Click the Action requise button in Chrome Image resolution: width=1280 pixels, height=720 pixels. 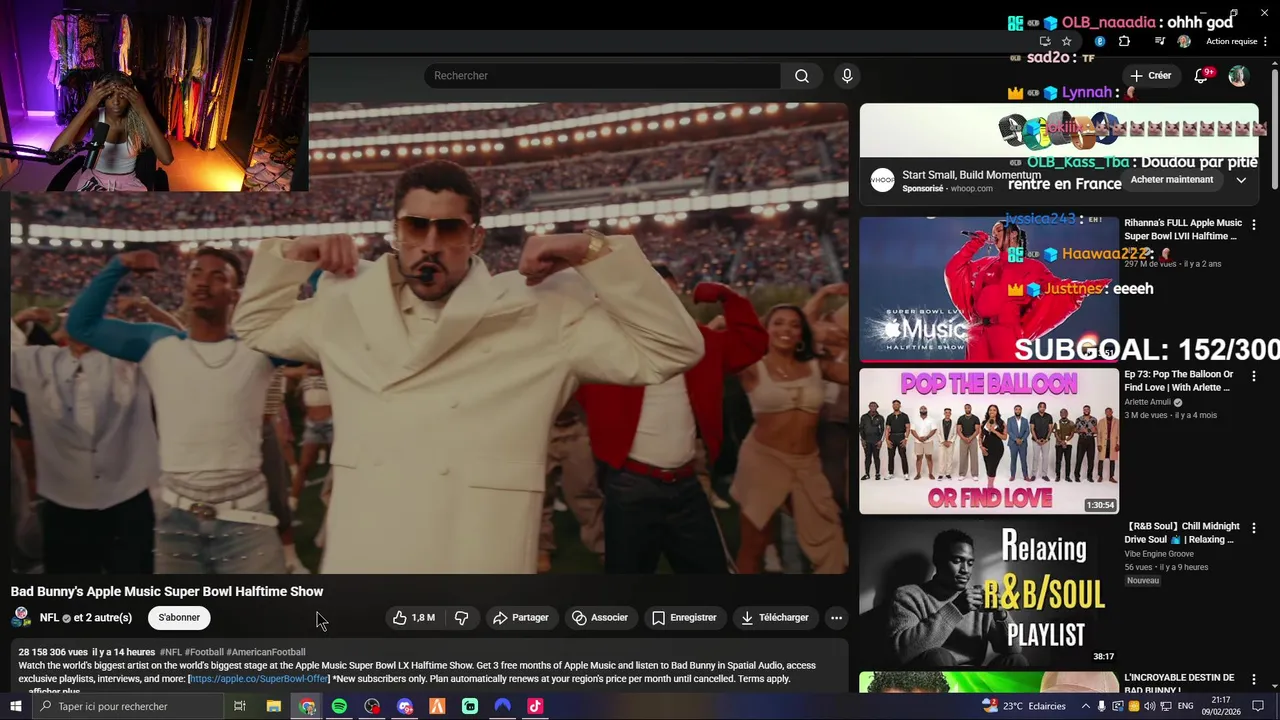point(1231,41)
